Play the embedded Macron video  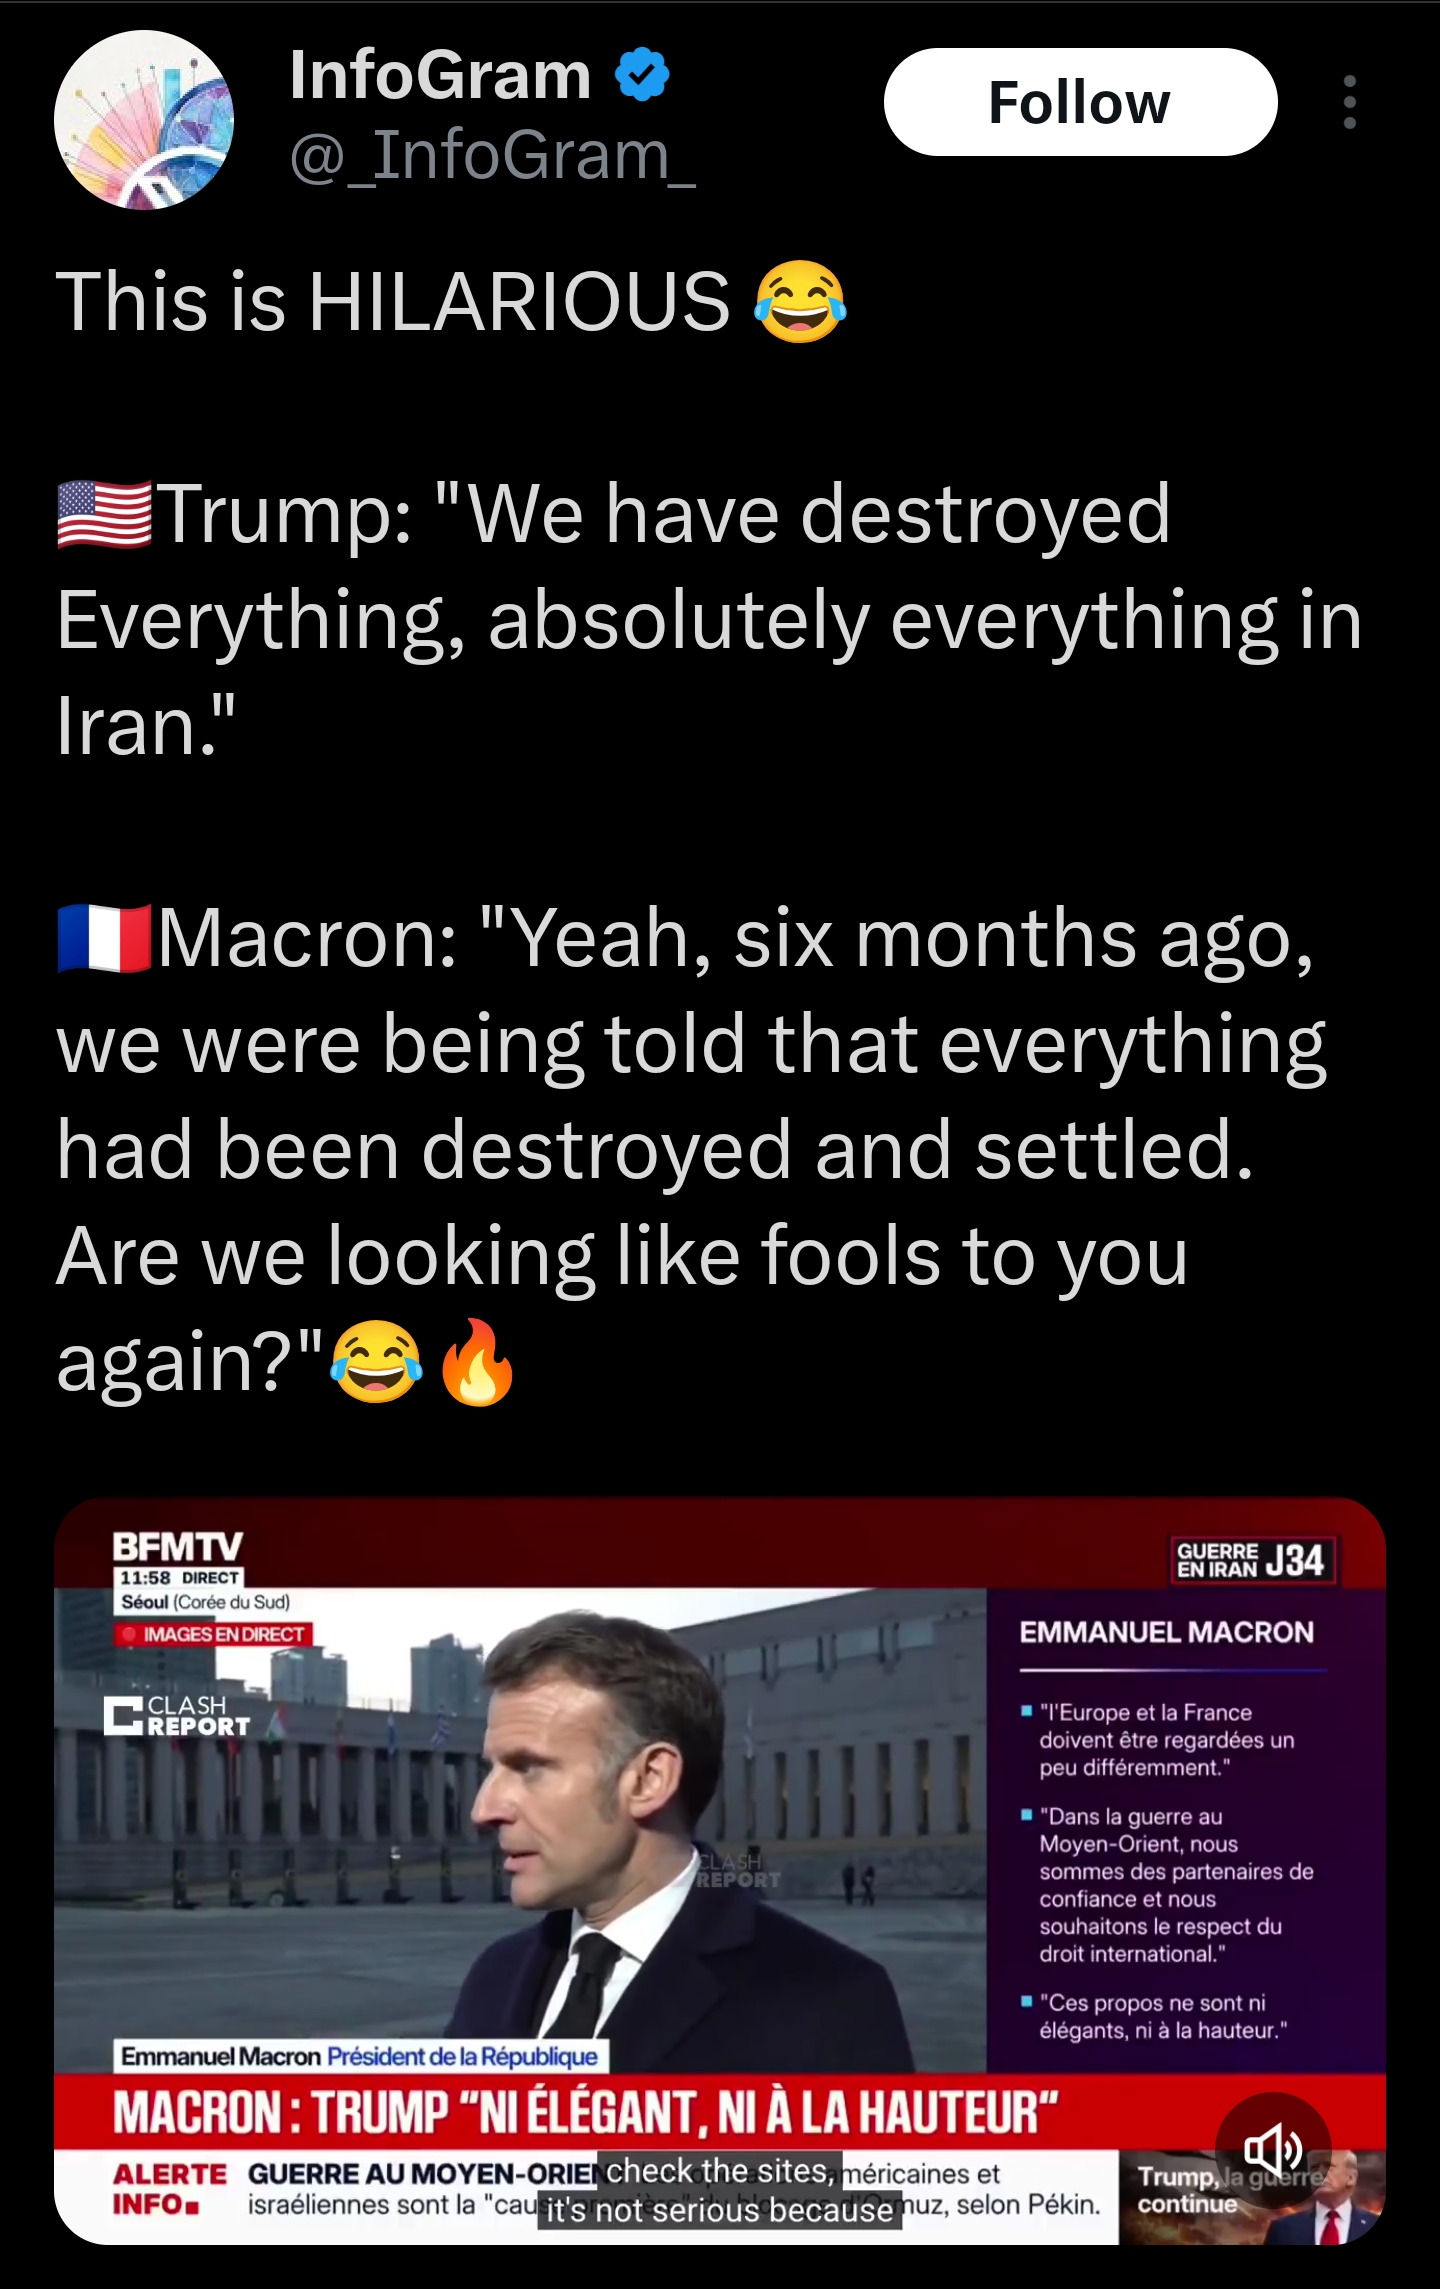(720, 1871)
